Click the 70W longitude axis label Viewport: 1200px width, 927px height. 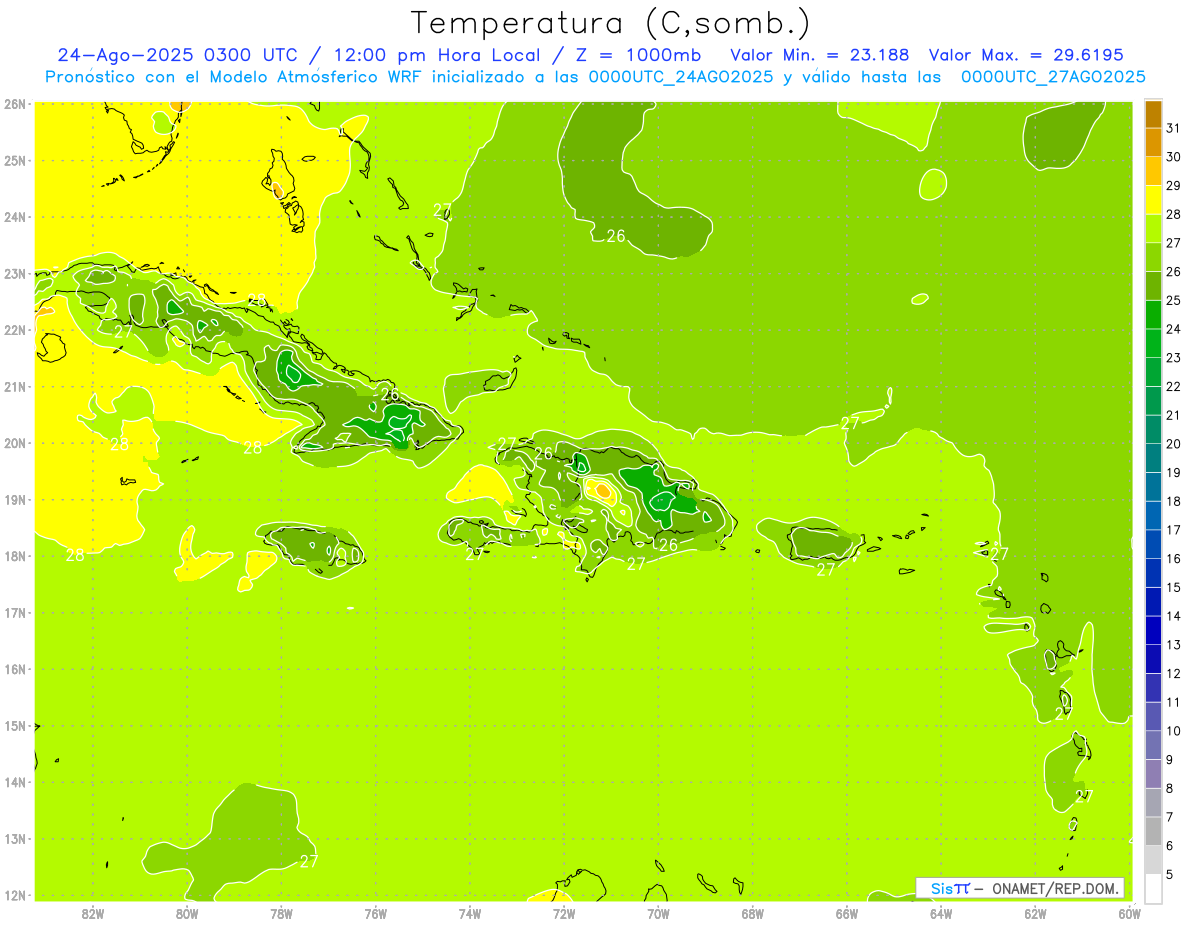(658, 913)
